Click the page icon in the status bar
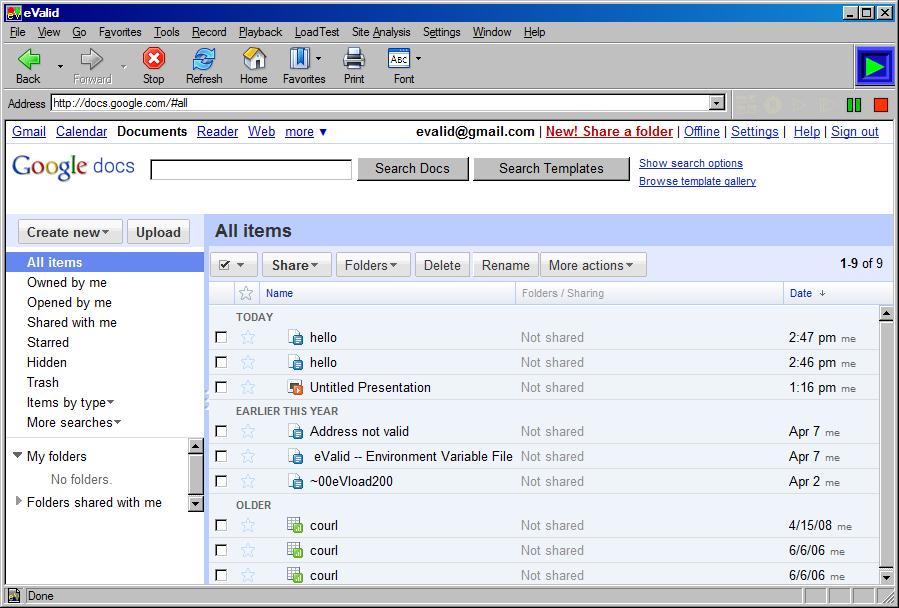 14,596
